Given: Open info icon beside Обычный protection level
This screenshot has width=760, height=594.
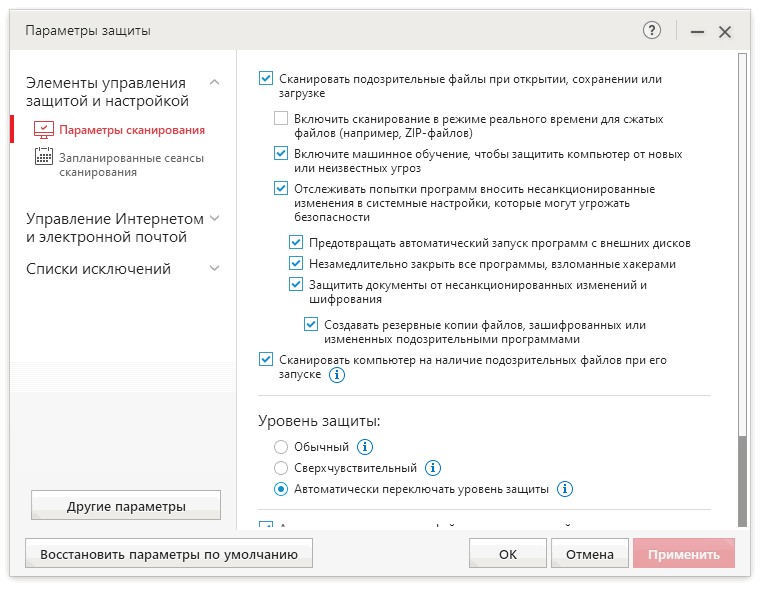Looking at the screenshot, I should click(x=366, y=447).
